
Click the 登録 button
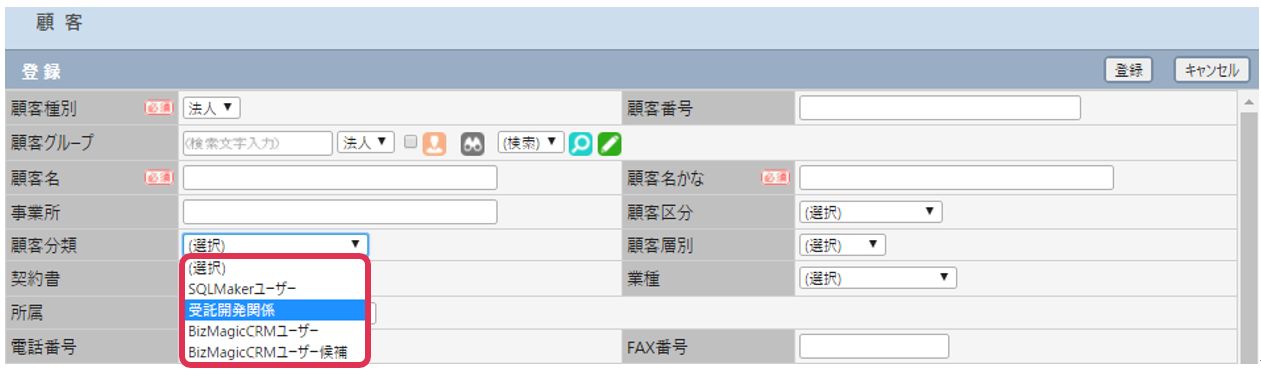click(1128, 70)
